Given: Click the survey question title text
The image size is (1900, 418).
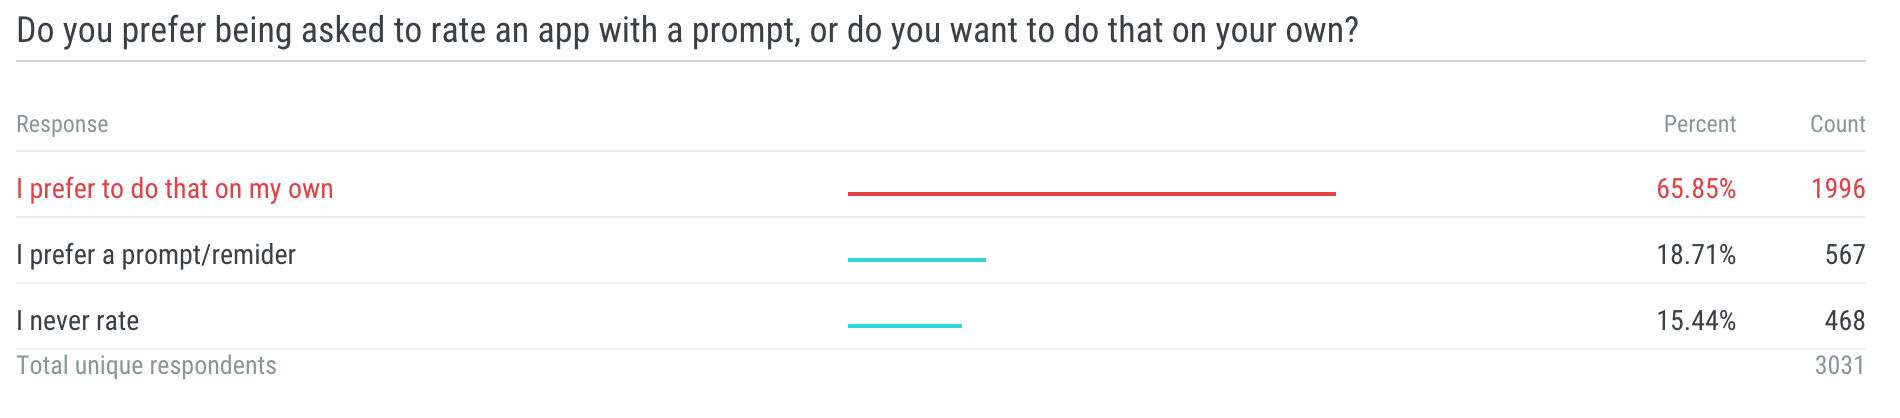Looking at the screenshot, I should [x=688, y=31].
